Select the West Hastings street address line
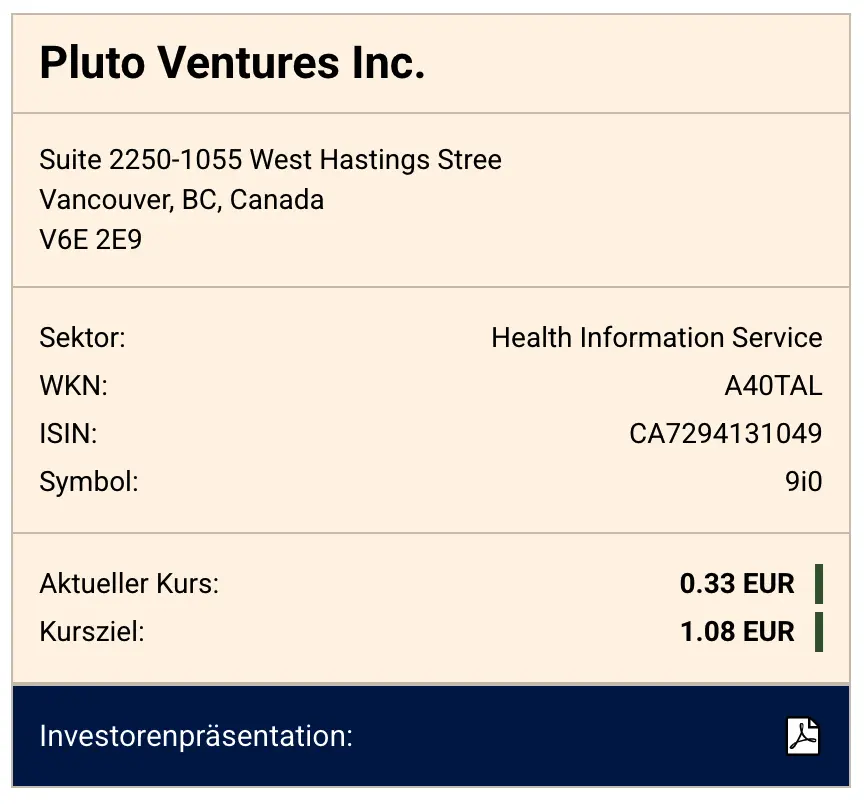Image resolution: width=864 pixels, height=804 pixels. (270, 160)
